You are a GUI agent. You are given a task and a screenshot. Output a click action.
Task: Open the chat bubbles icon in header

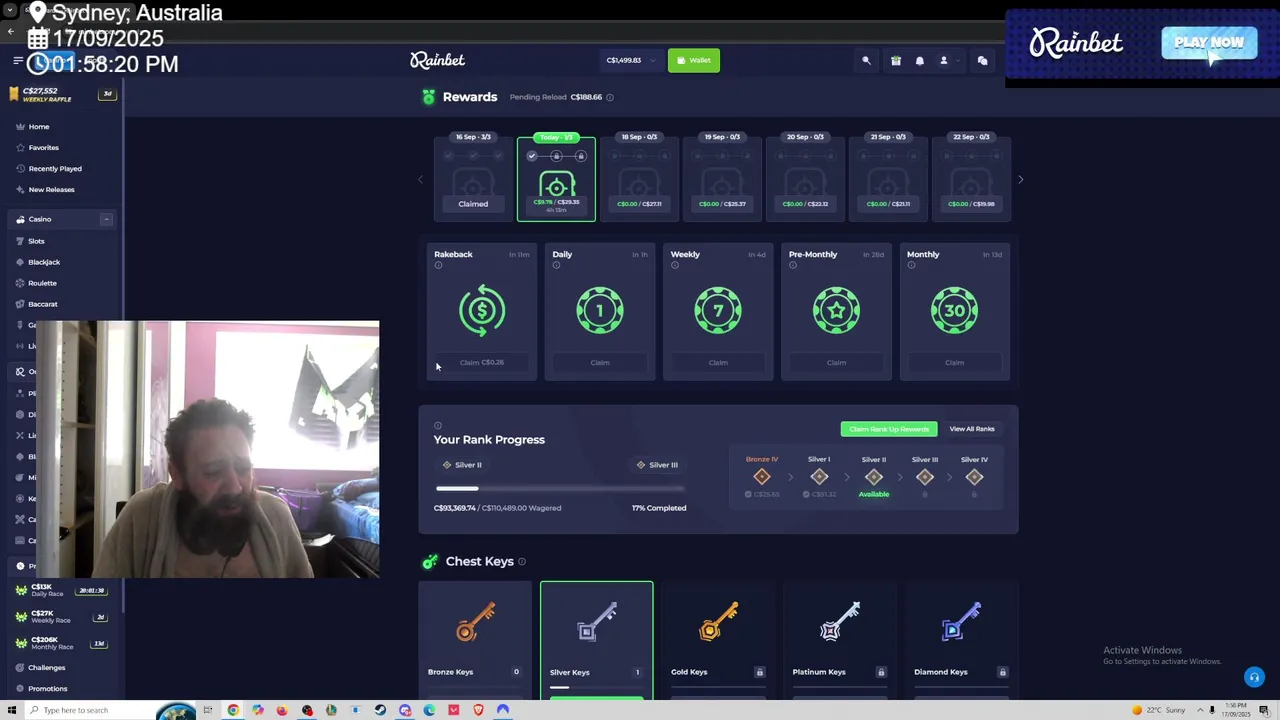(x=982, y=61)
